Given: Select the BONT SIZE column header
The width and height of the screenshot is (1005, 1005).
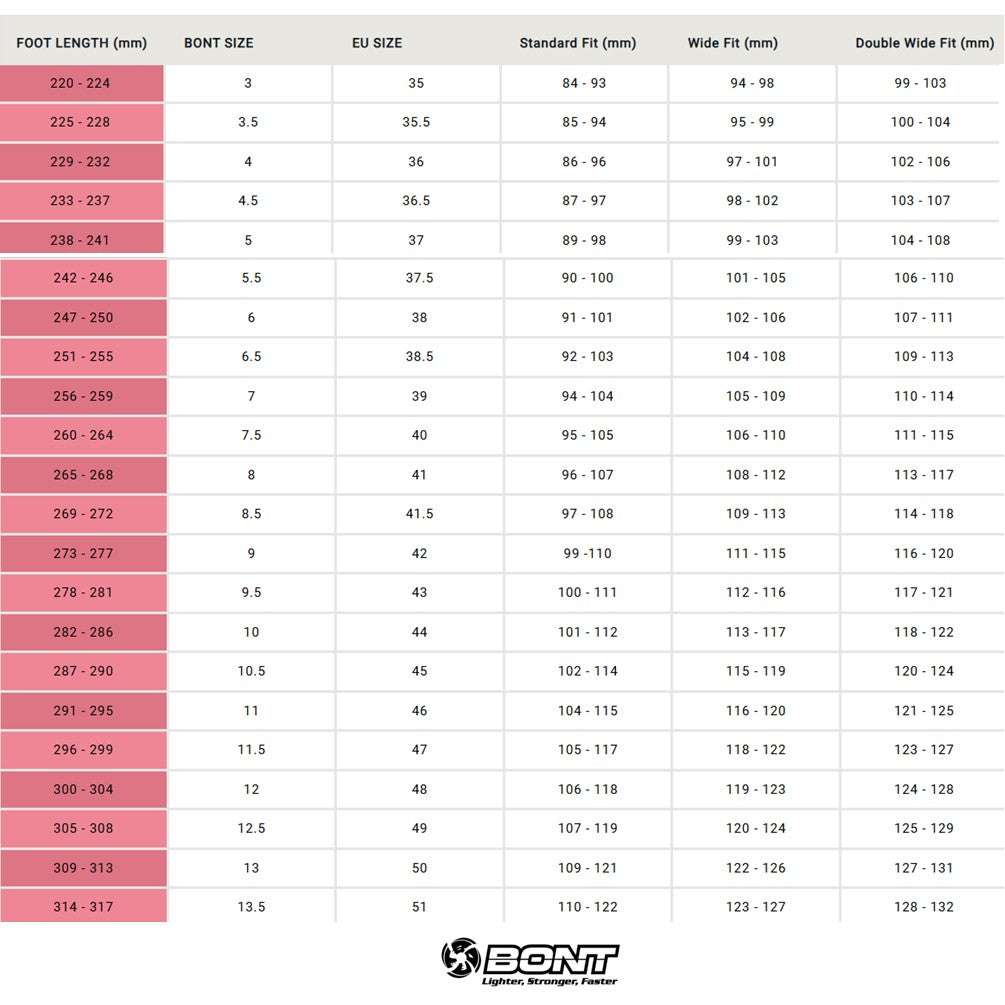Looking at the screenshot, I should coord(219,43).
